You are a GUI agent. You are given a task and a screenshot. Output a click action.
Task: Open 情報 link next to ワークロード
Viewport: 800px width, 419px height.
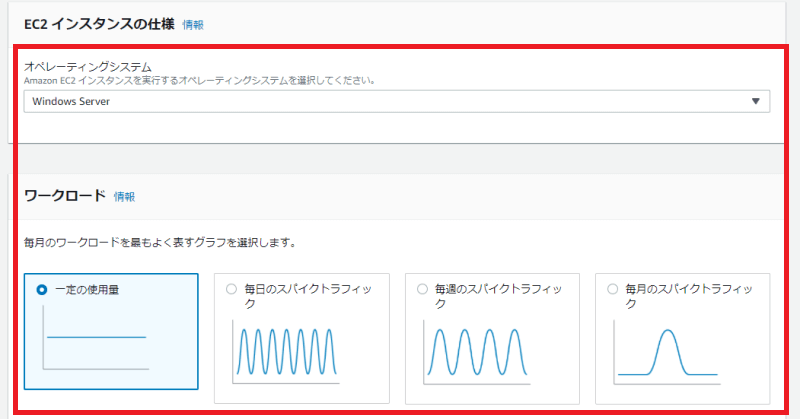tap(124, 196)
